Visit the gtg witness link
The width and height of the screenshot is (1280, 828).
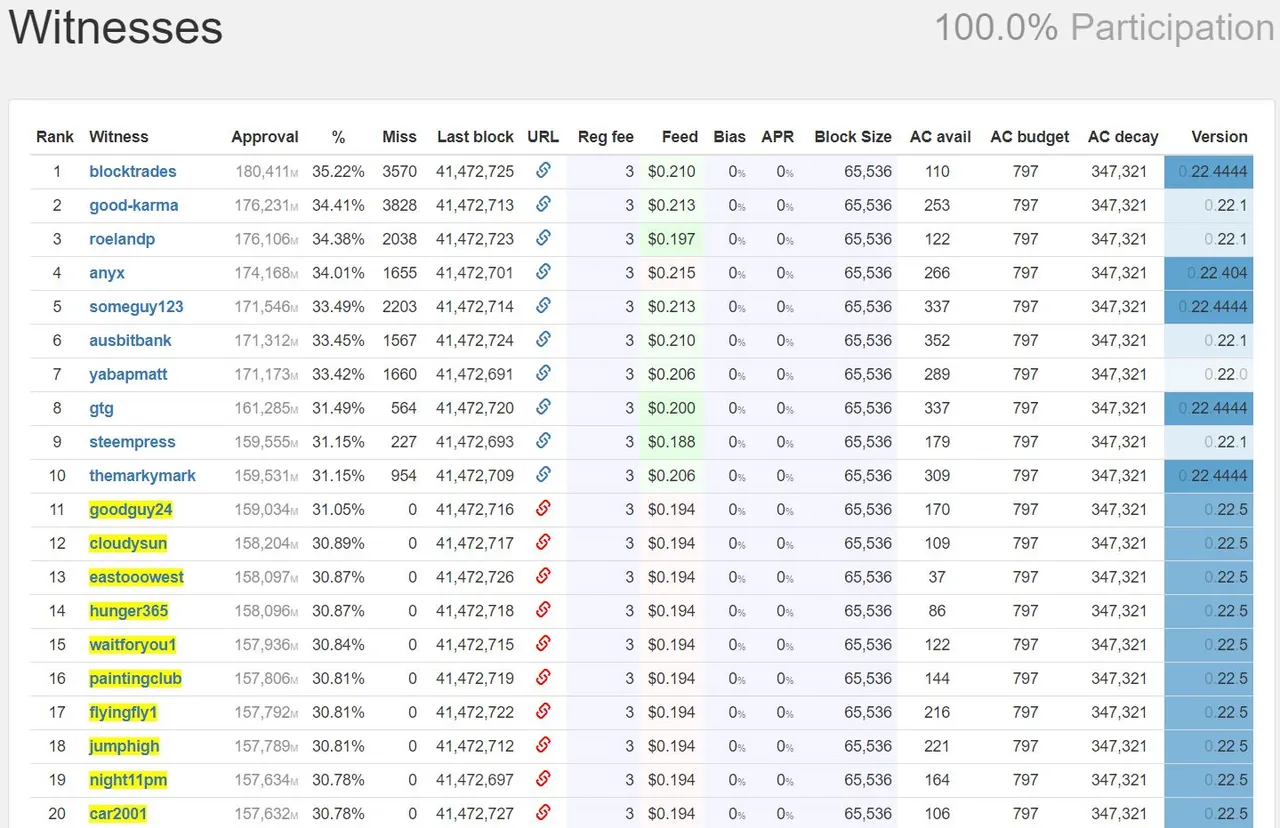pyautogui.click(x=101, y=408)
